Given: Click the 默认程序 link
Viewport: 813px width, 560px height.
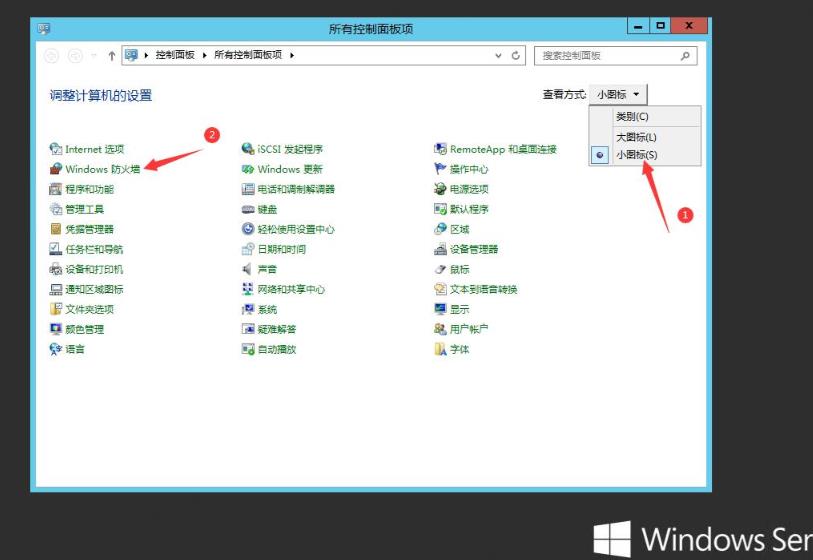Looking at the screenshot, I should 469,209.
